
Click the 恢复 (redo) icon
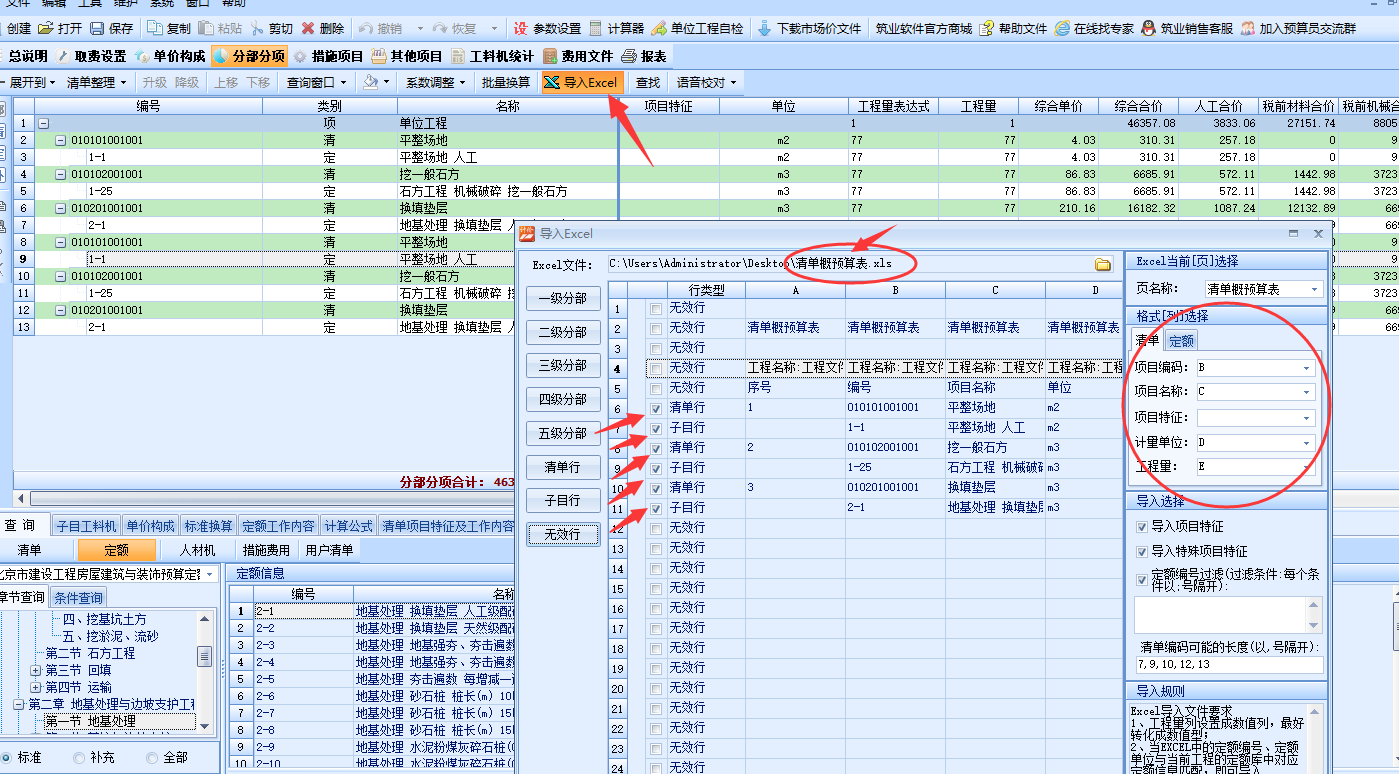click(442, 28)
